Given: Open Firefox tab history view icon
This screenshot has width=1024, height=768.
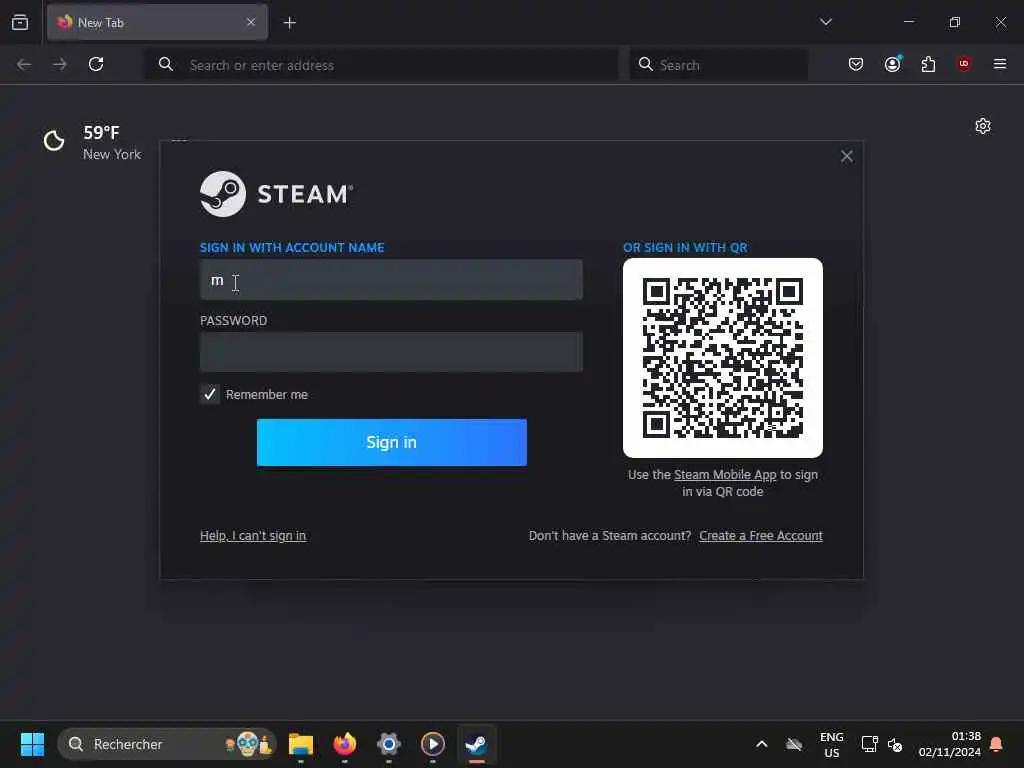Looking at the screenshot, I should click(20, 22).
